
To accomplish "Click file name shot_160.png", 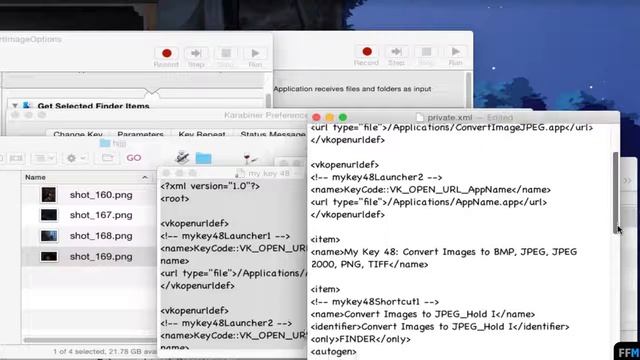I will tap(101, 195).
